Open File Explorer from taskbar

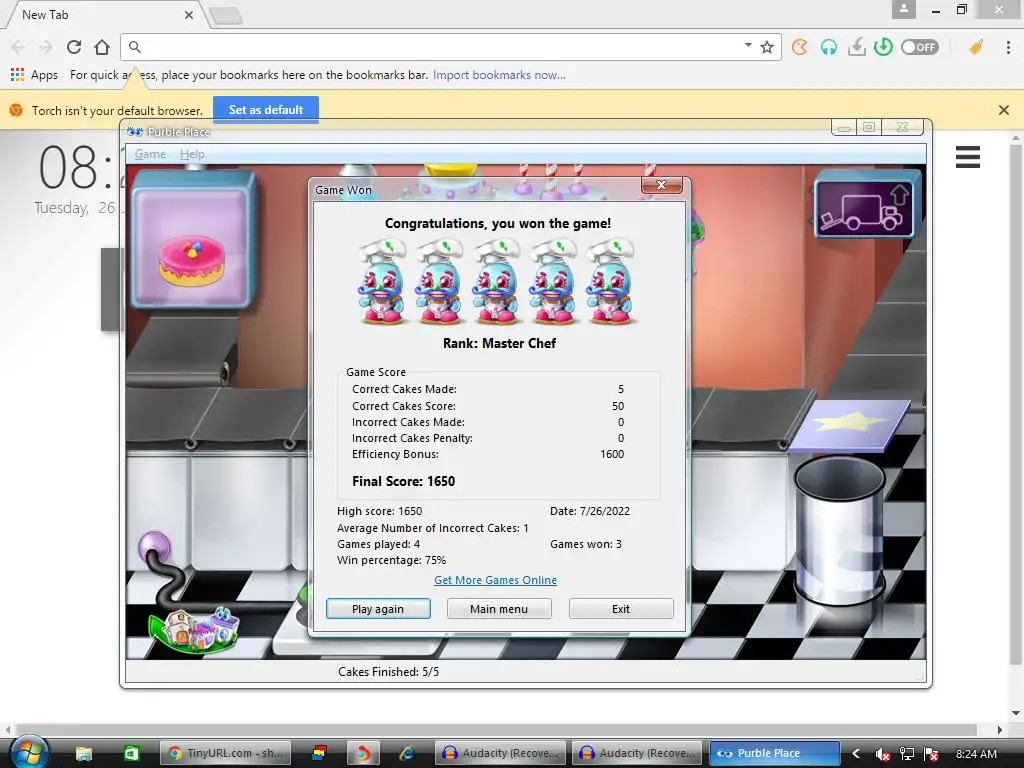pos(84,753)
